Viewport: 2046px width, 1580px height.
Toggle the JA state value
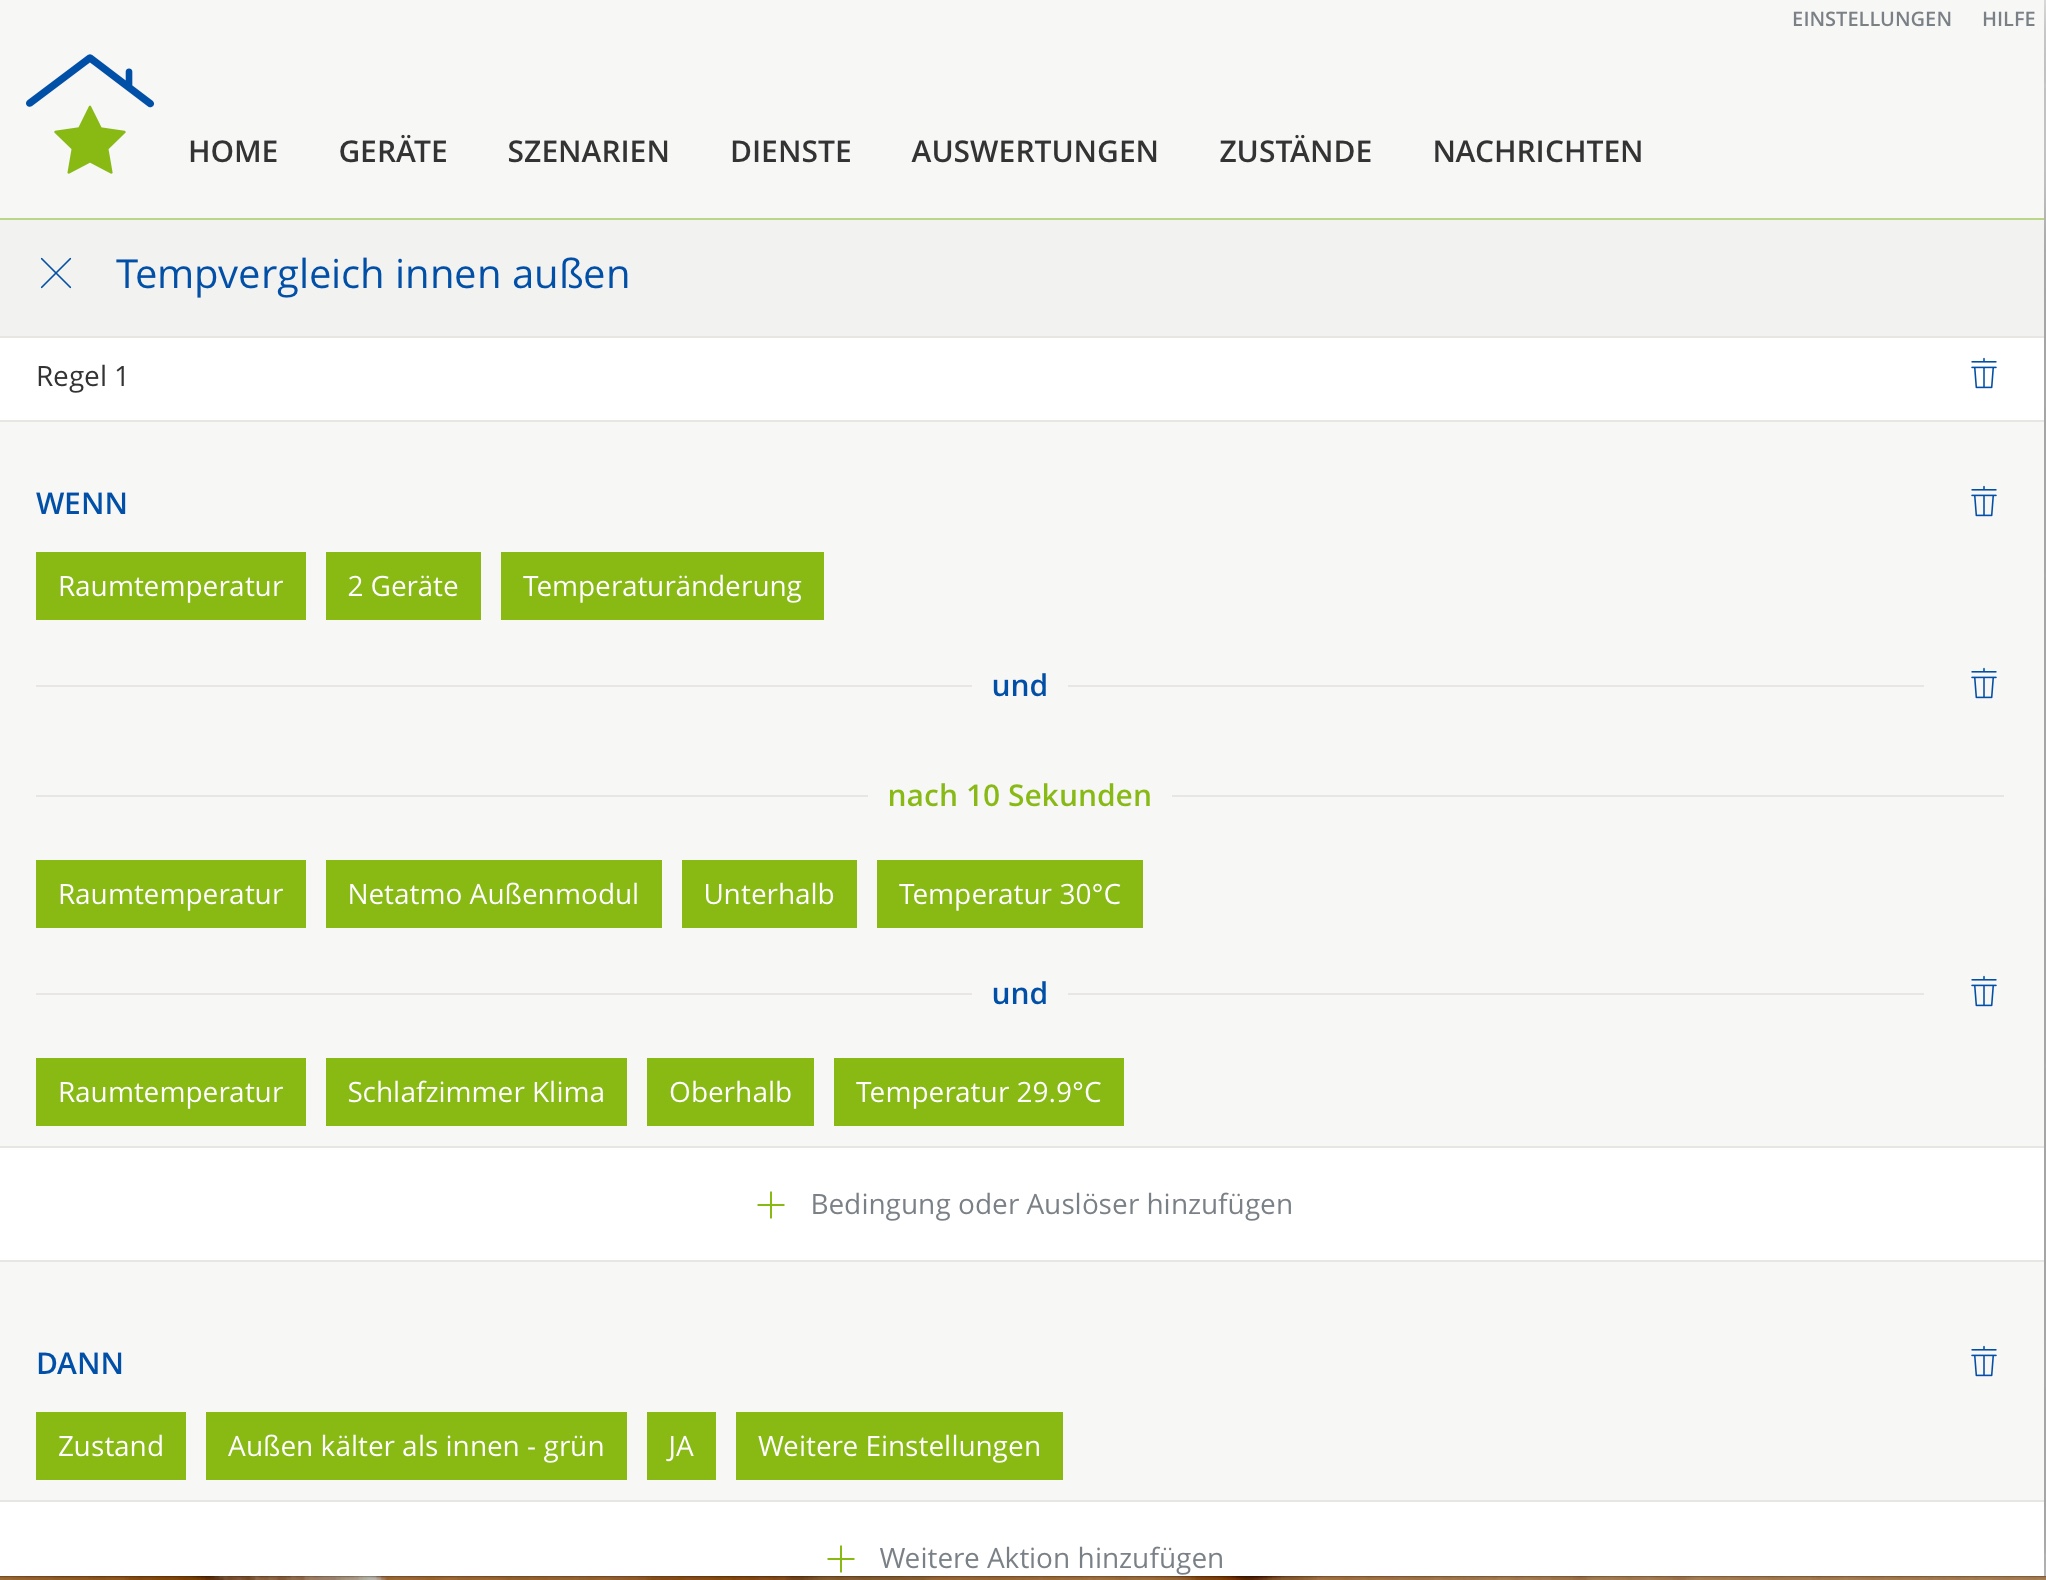(681, 1446)
